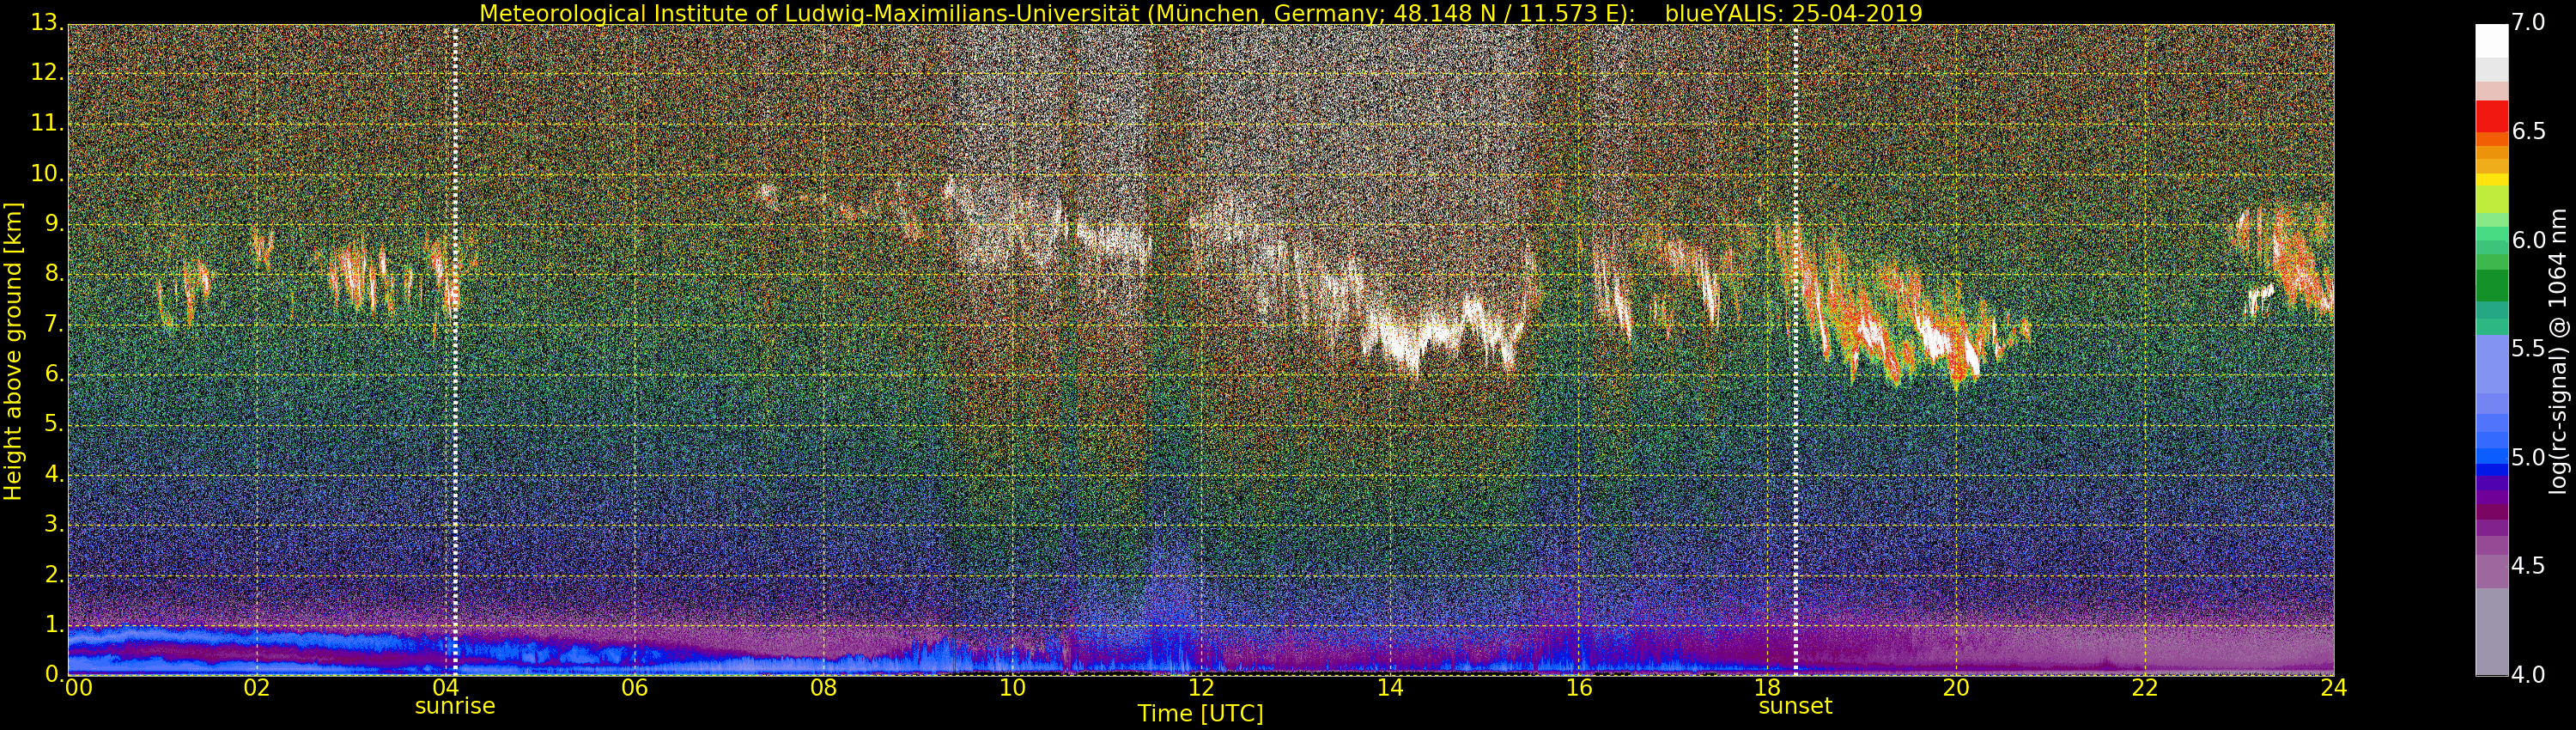Screen dimensions: 2576x730
Task: Click the white dotted sunset marker line
Action: coord(1796,350)
